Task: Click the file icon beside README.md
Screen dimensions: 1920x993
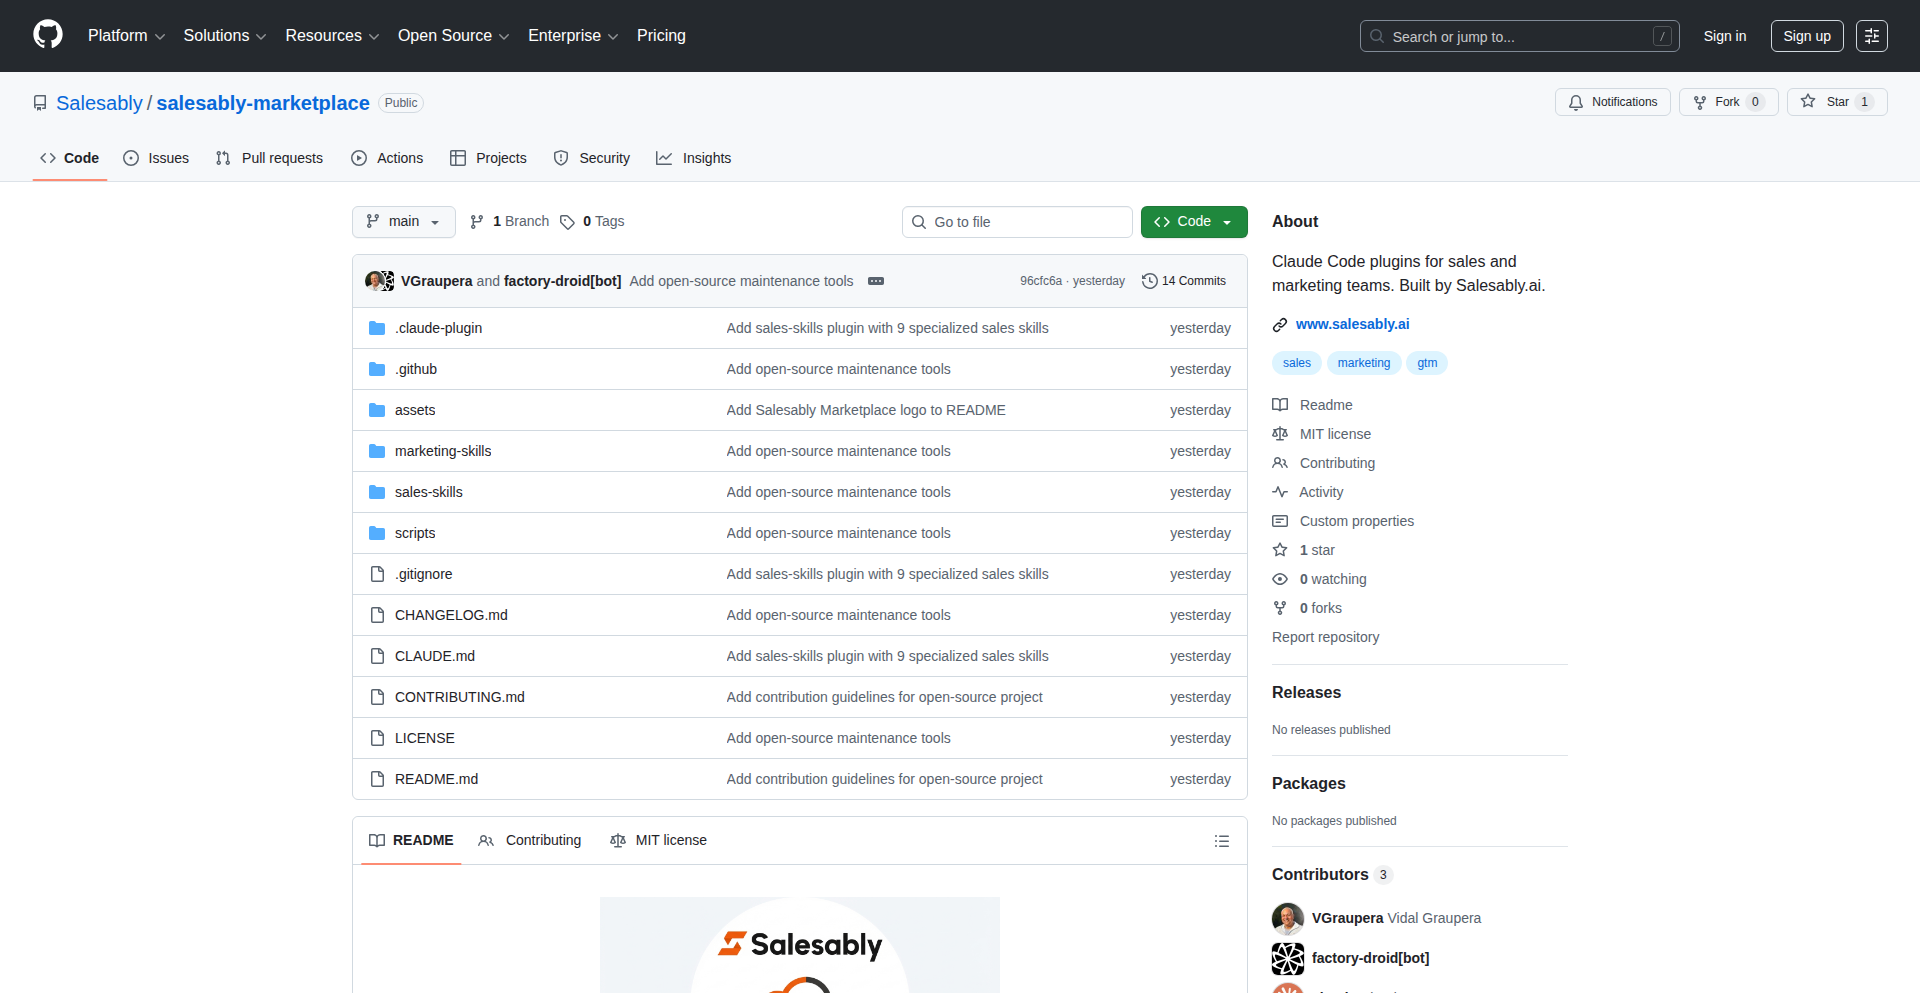Action: (x=377, y=779)
